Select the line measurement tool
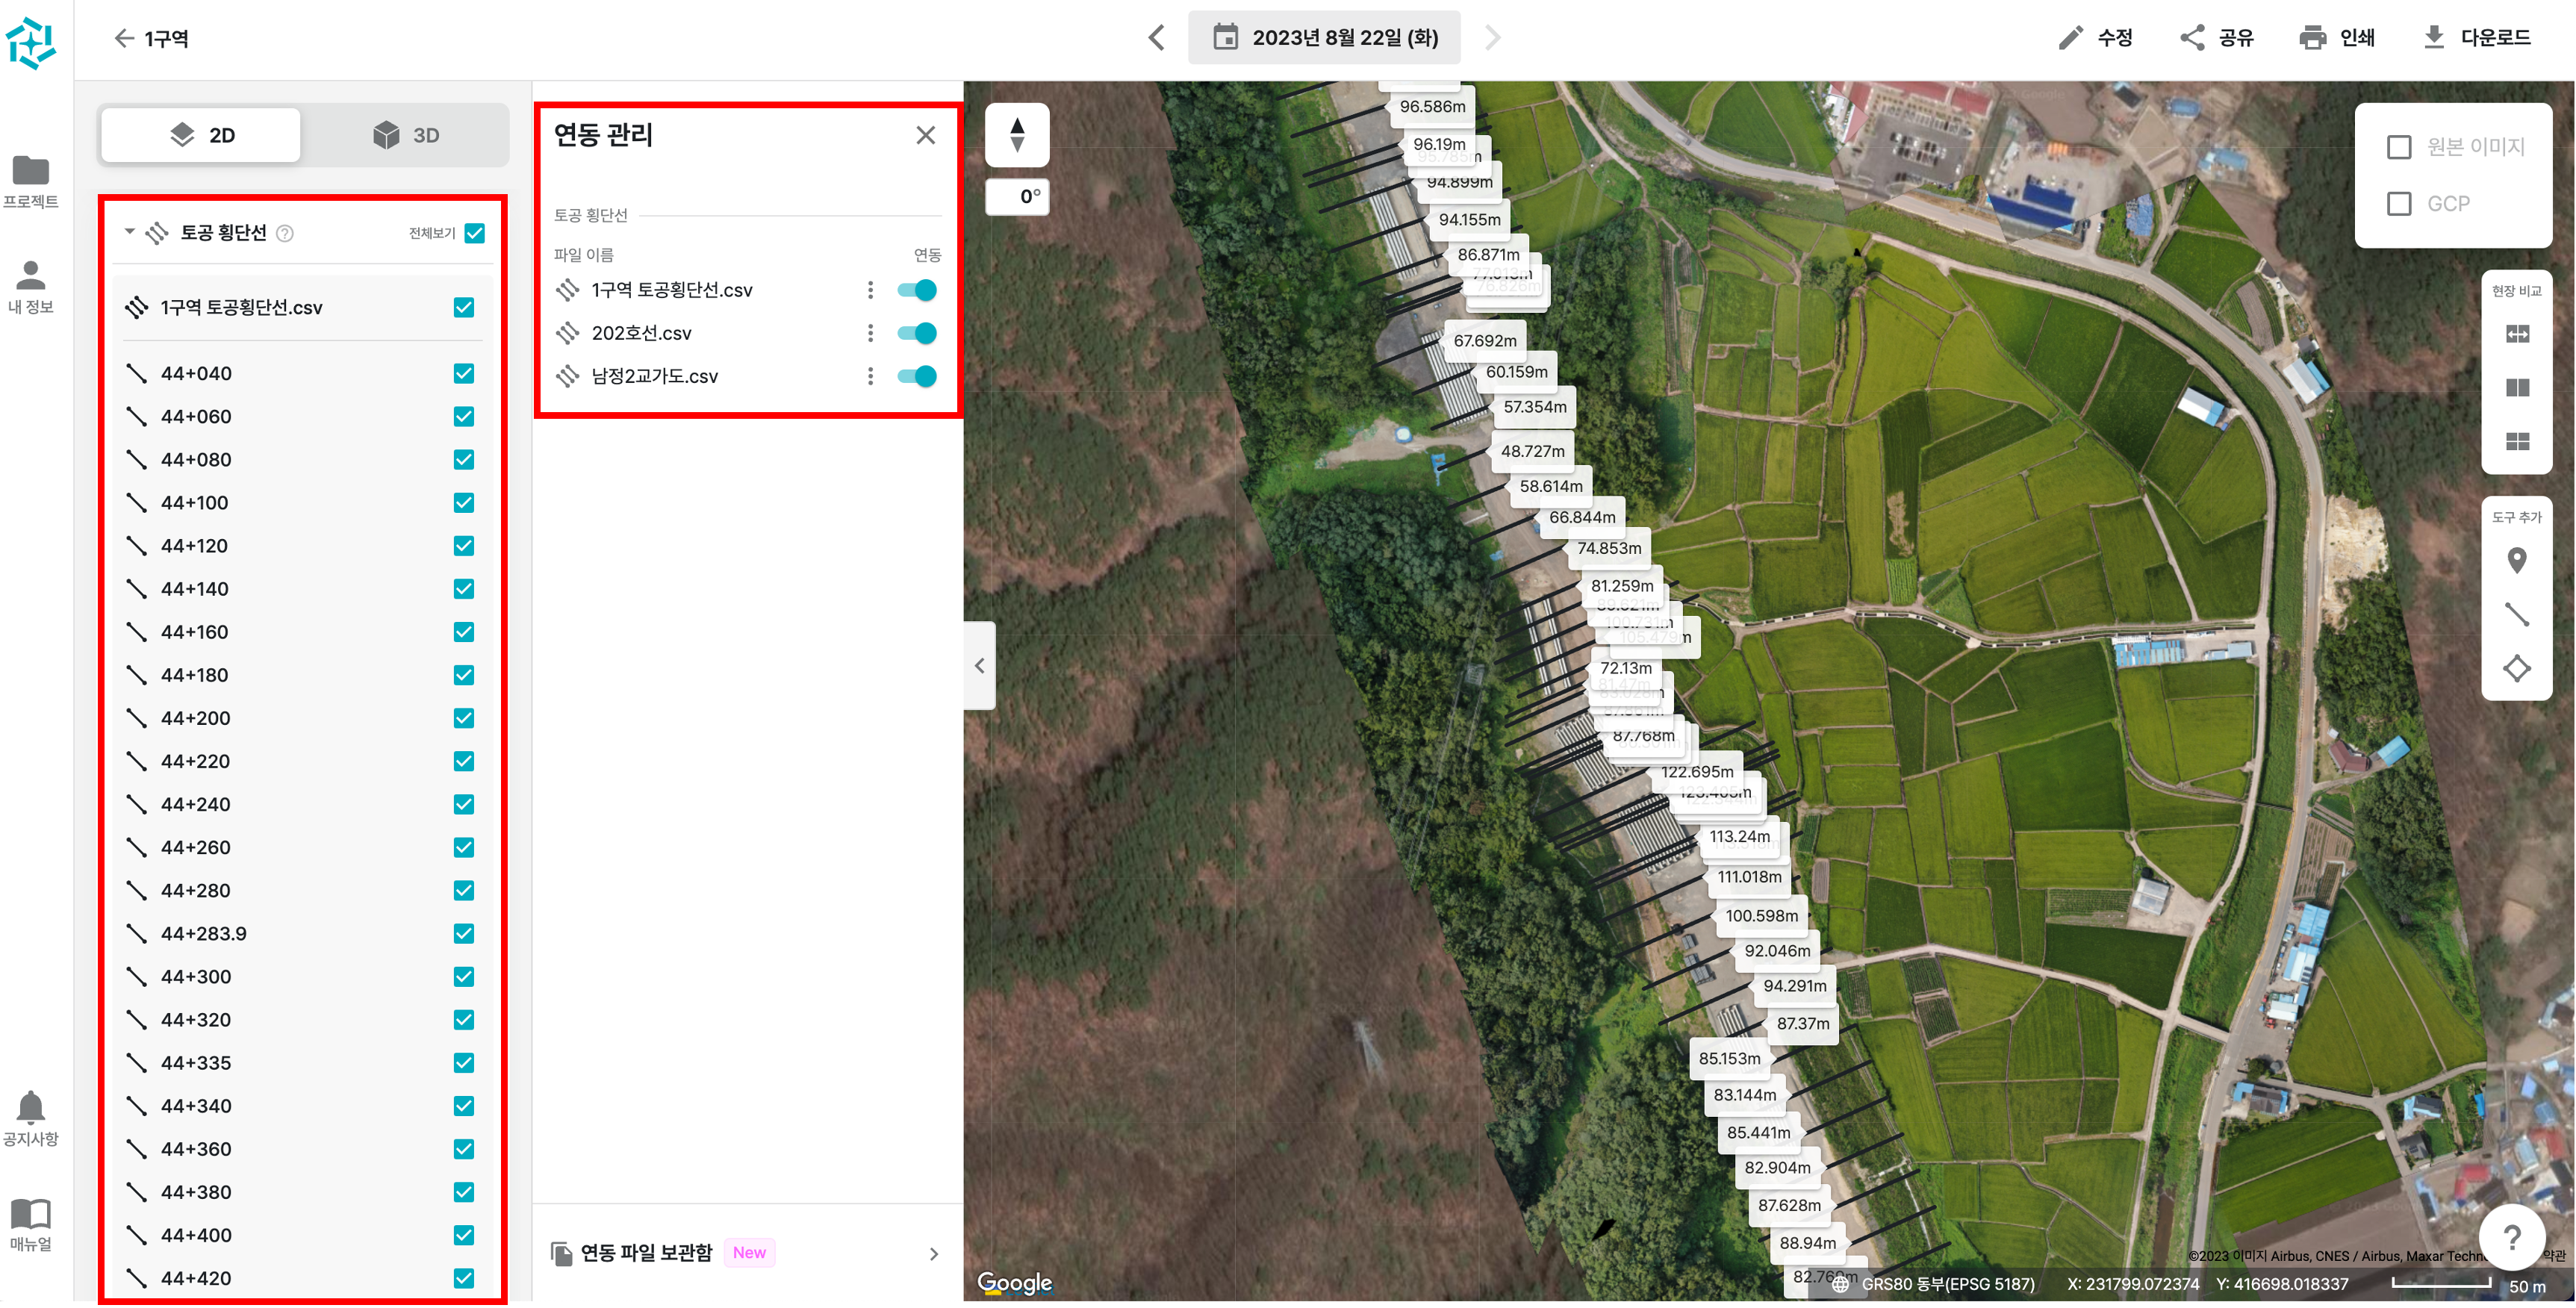 (2516, 614)
